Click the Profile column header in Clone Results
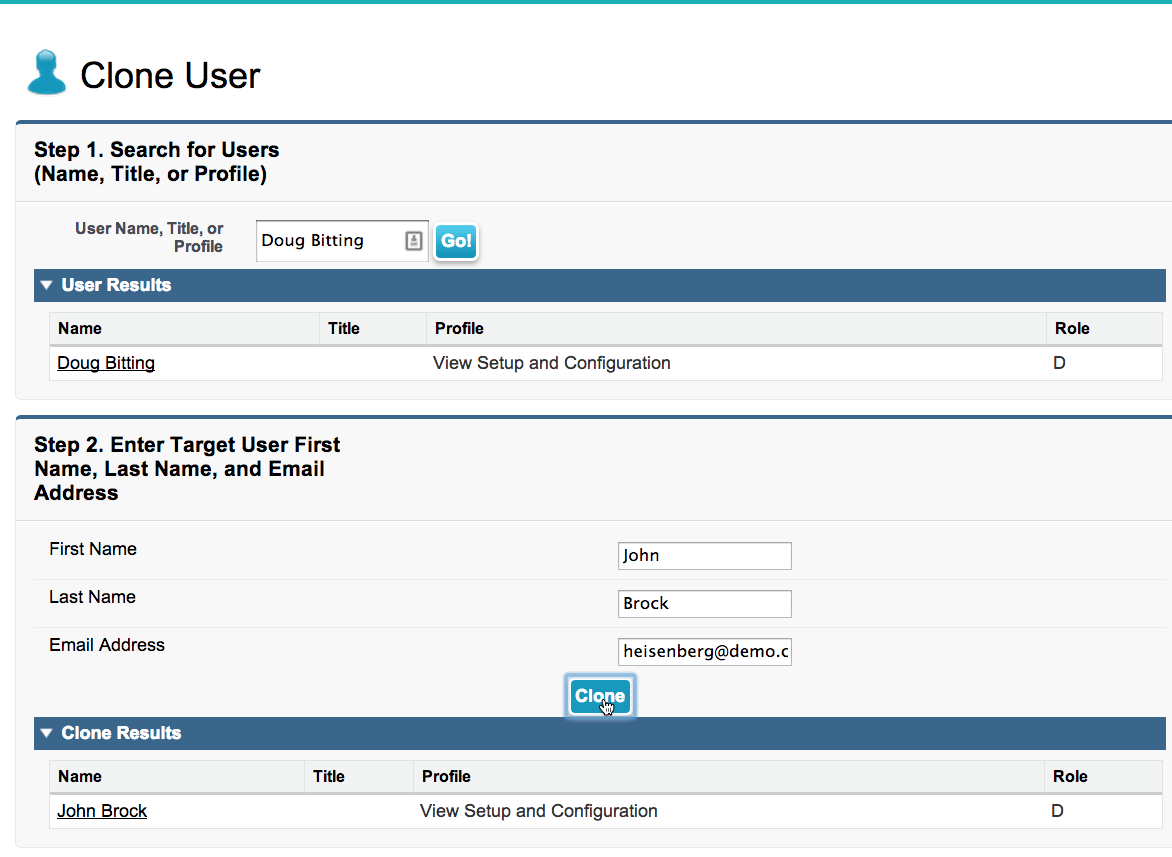Viewport: 1172px width, 857px height. coord(446,776)
